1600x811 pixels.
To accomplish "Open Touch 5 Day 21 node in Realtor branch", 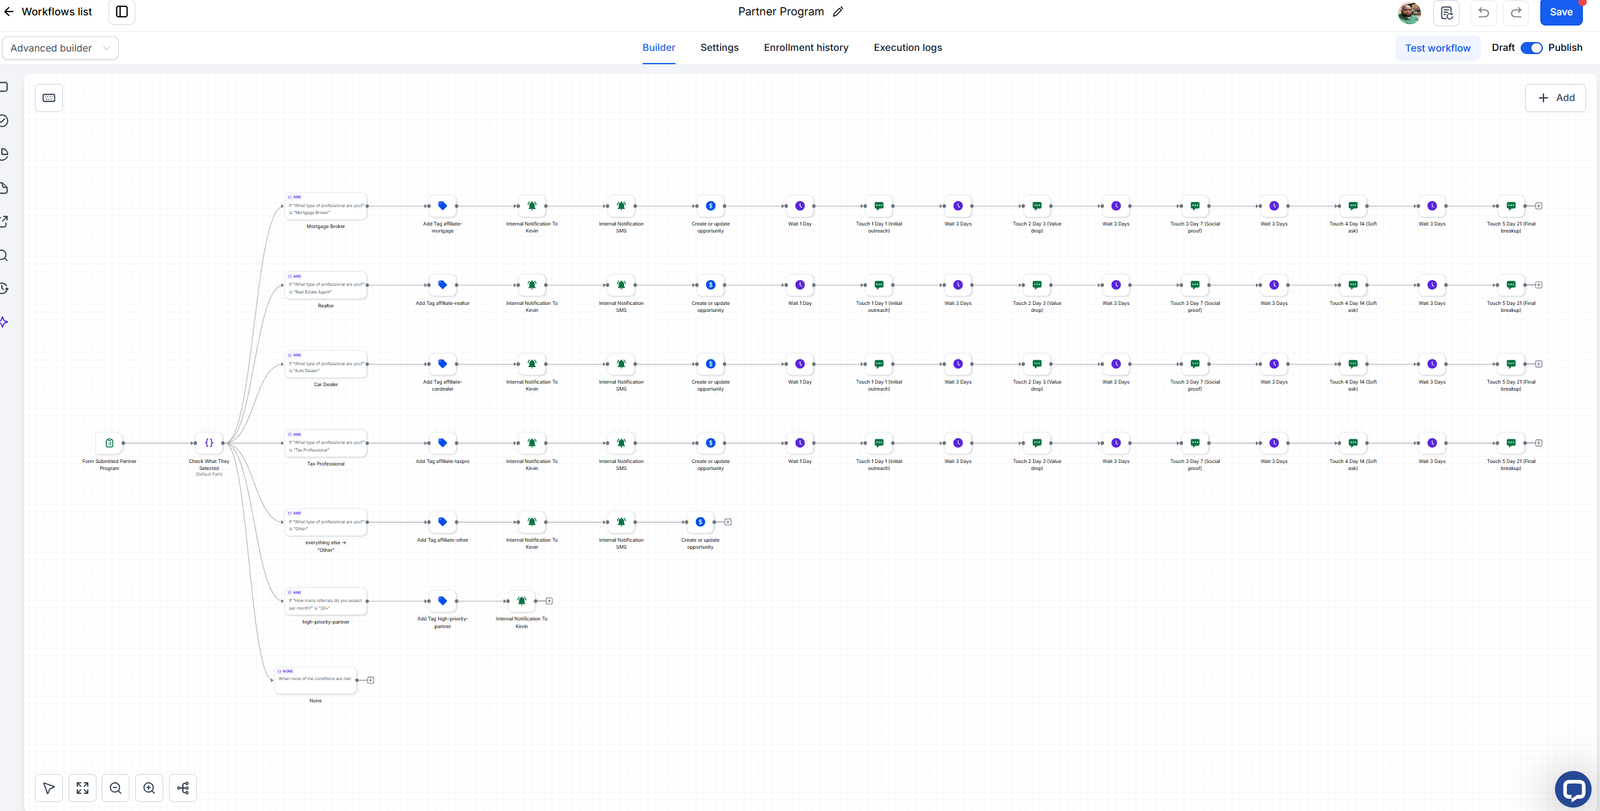I will (1511, 285).
